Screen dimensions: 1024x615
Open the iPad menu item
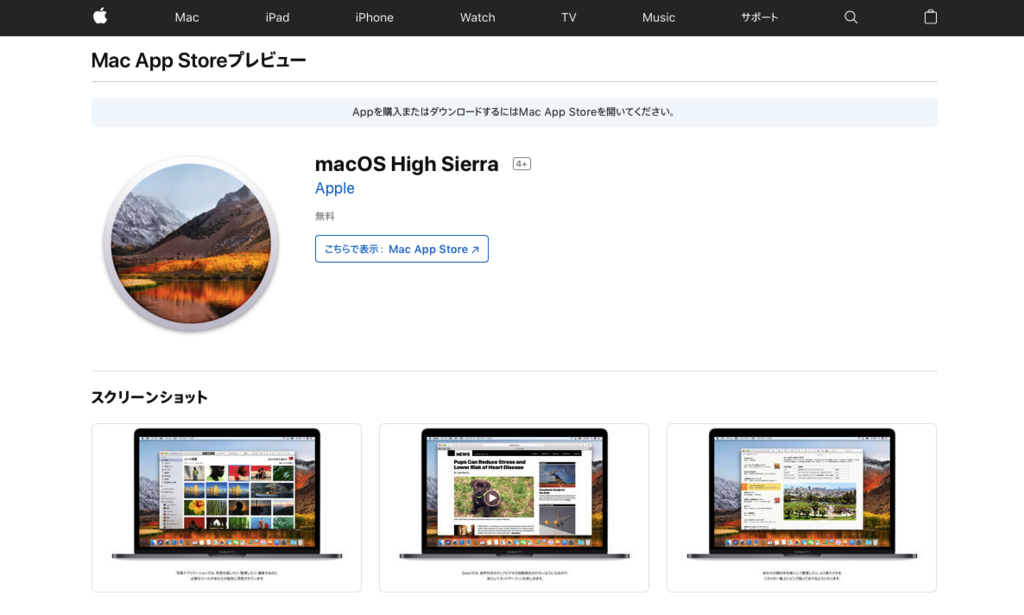coord(278,18)
